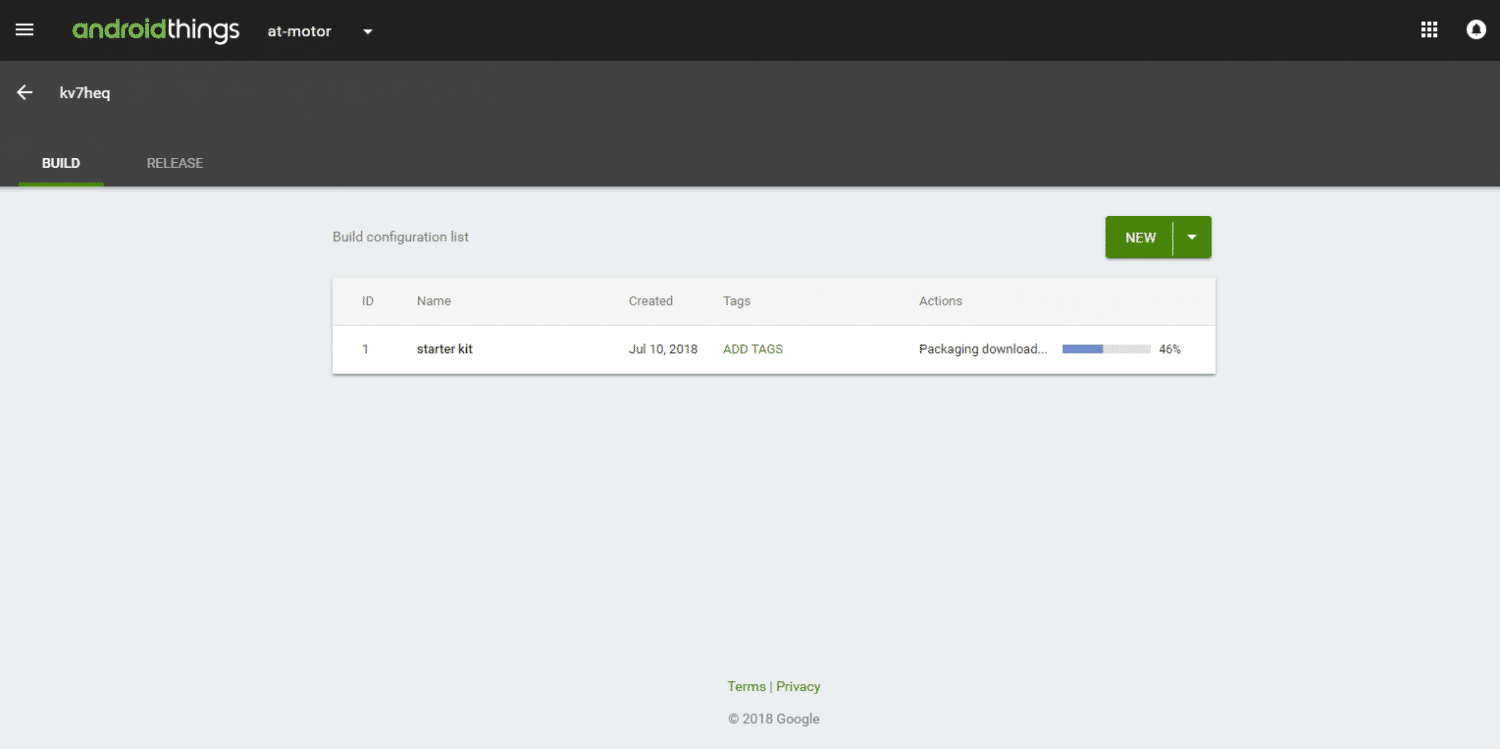The image size is (1500, 749).
Task: Open the notifications bell icon
Action: click(1475, 30)
